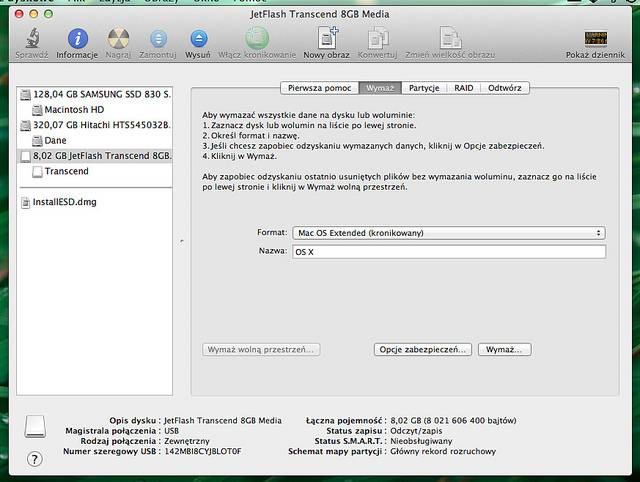
Task: Select the 320,07 GB Hitachi disk
Action: pyautogui.click(x=95, y=125)
